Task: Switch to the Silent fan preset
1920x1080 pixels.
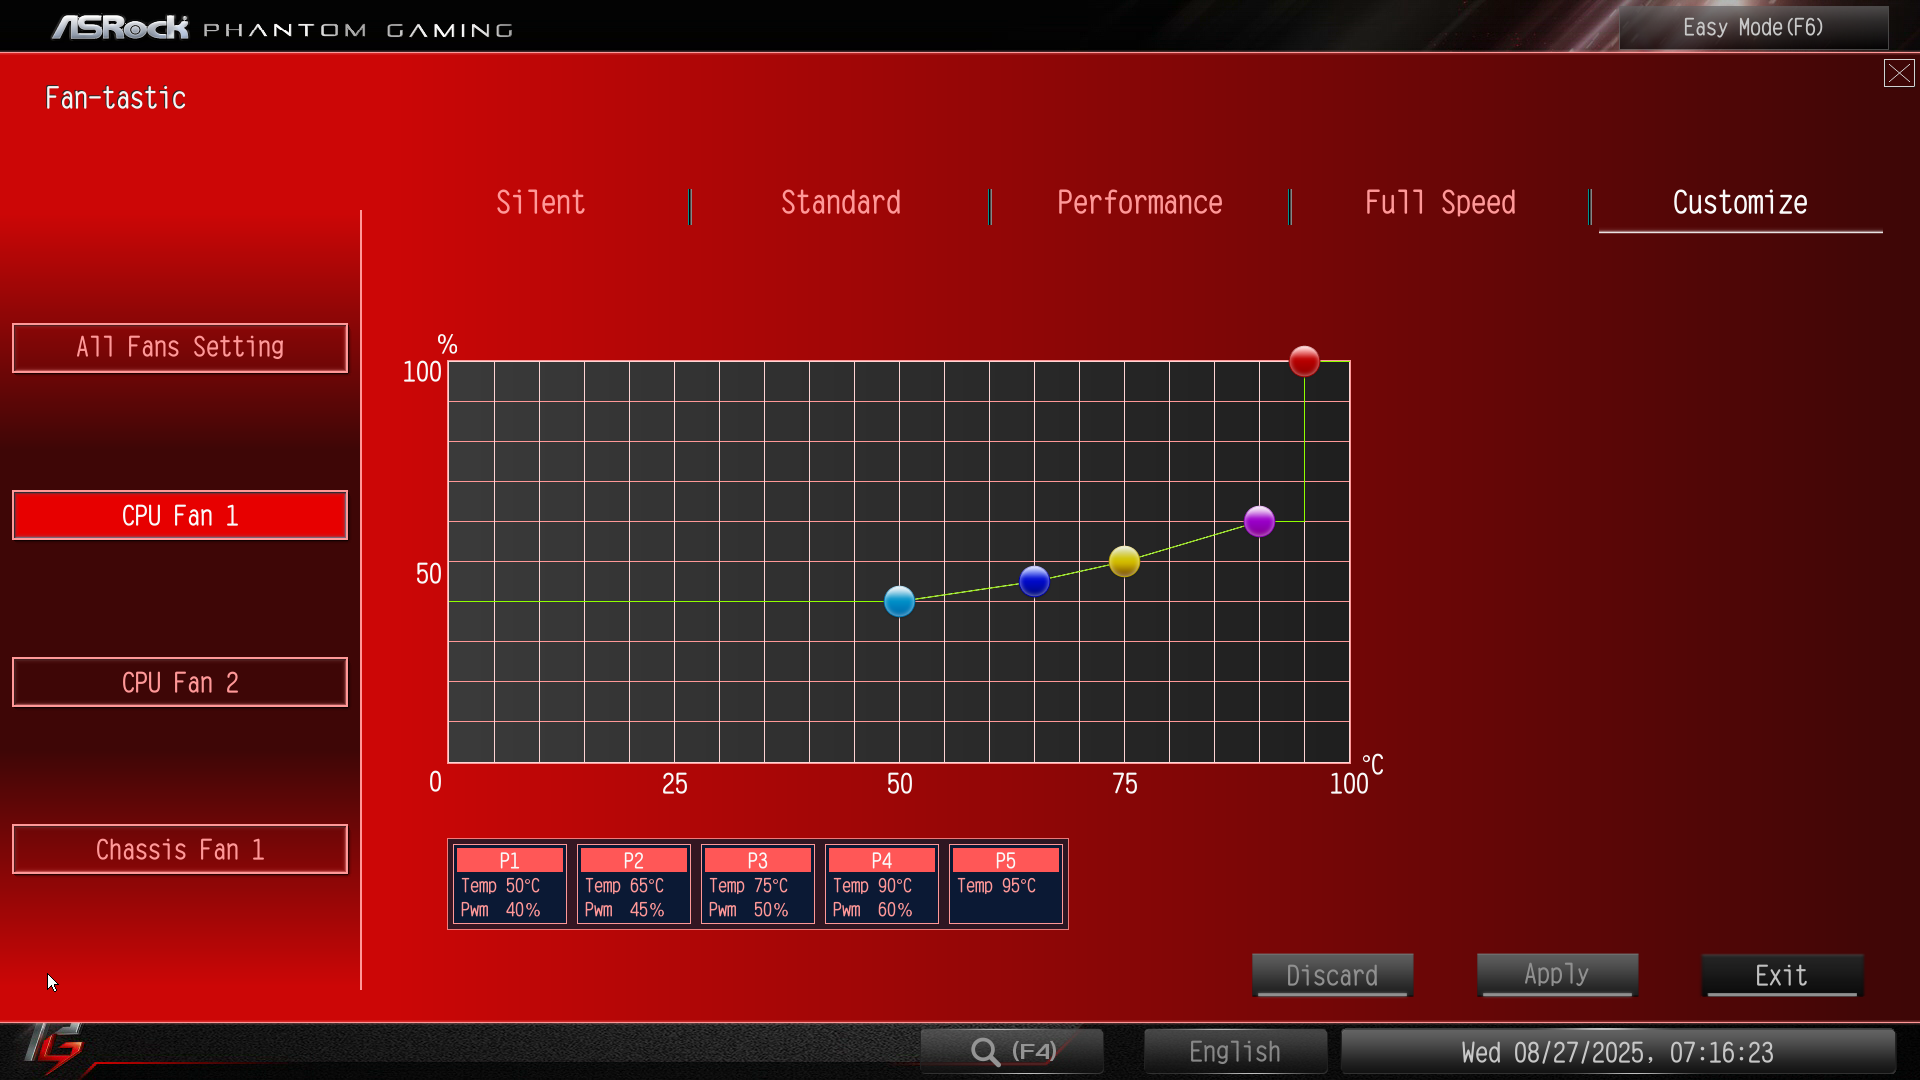Action: [540, 203]
